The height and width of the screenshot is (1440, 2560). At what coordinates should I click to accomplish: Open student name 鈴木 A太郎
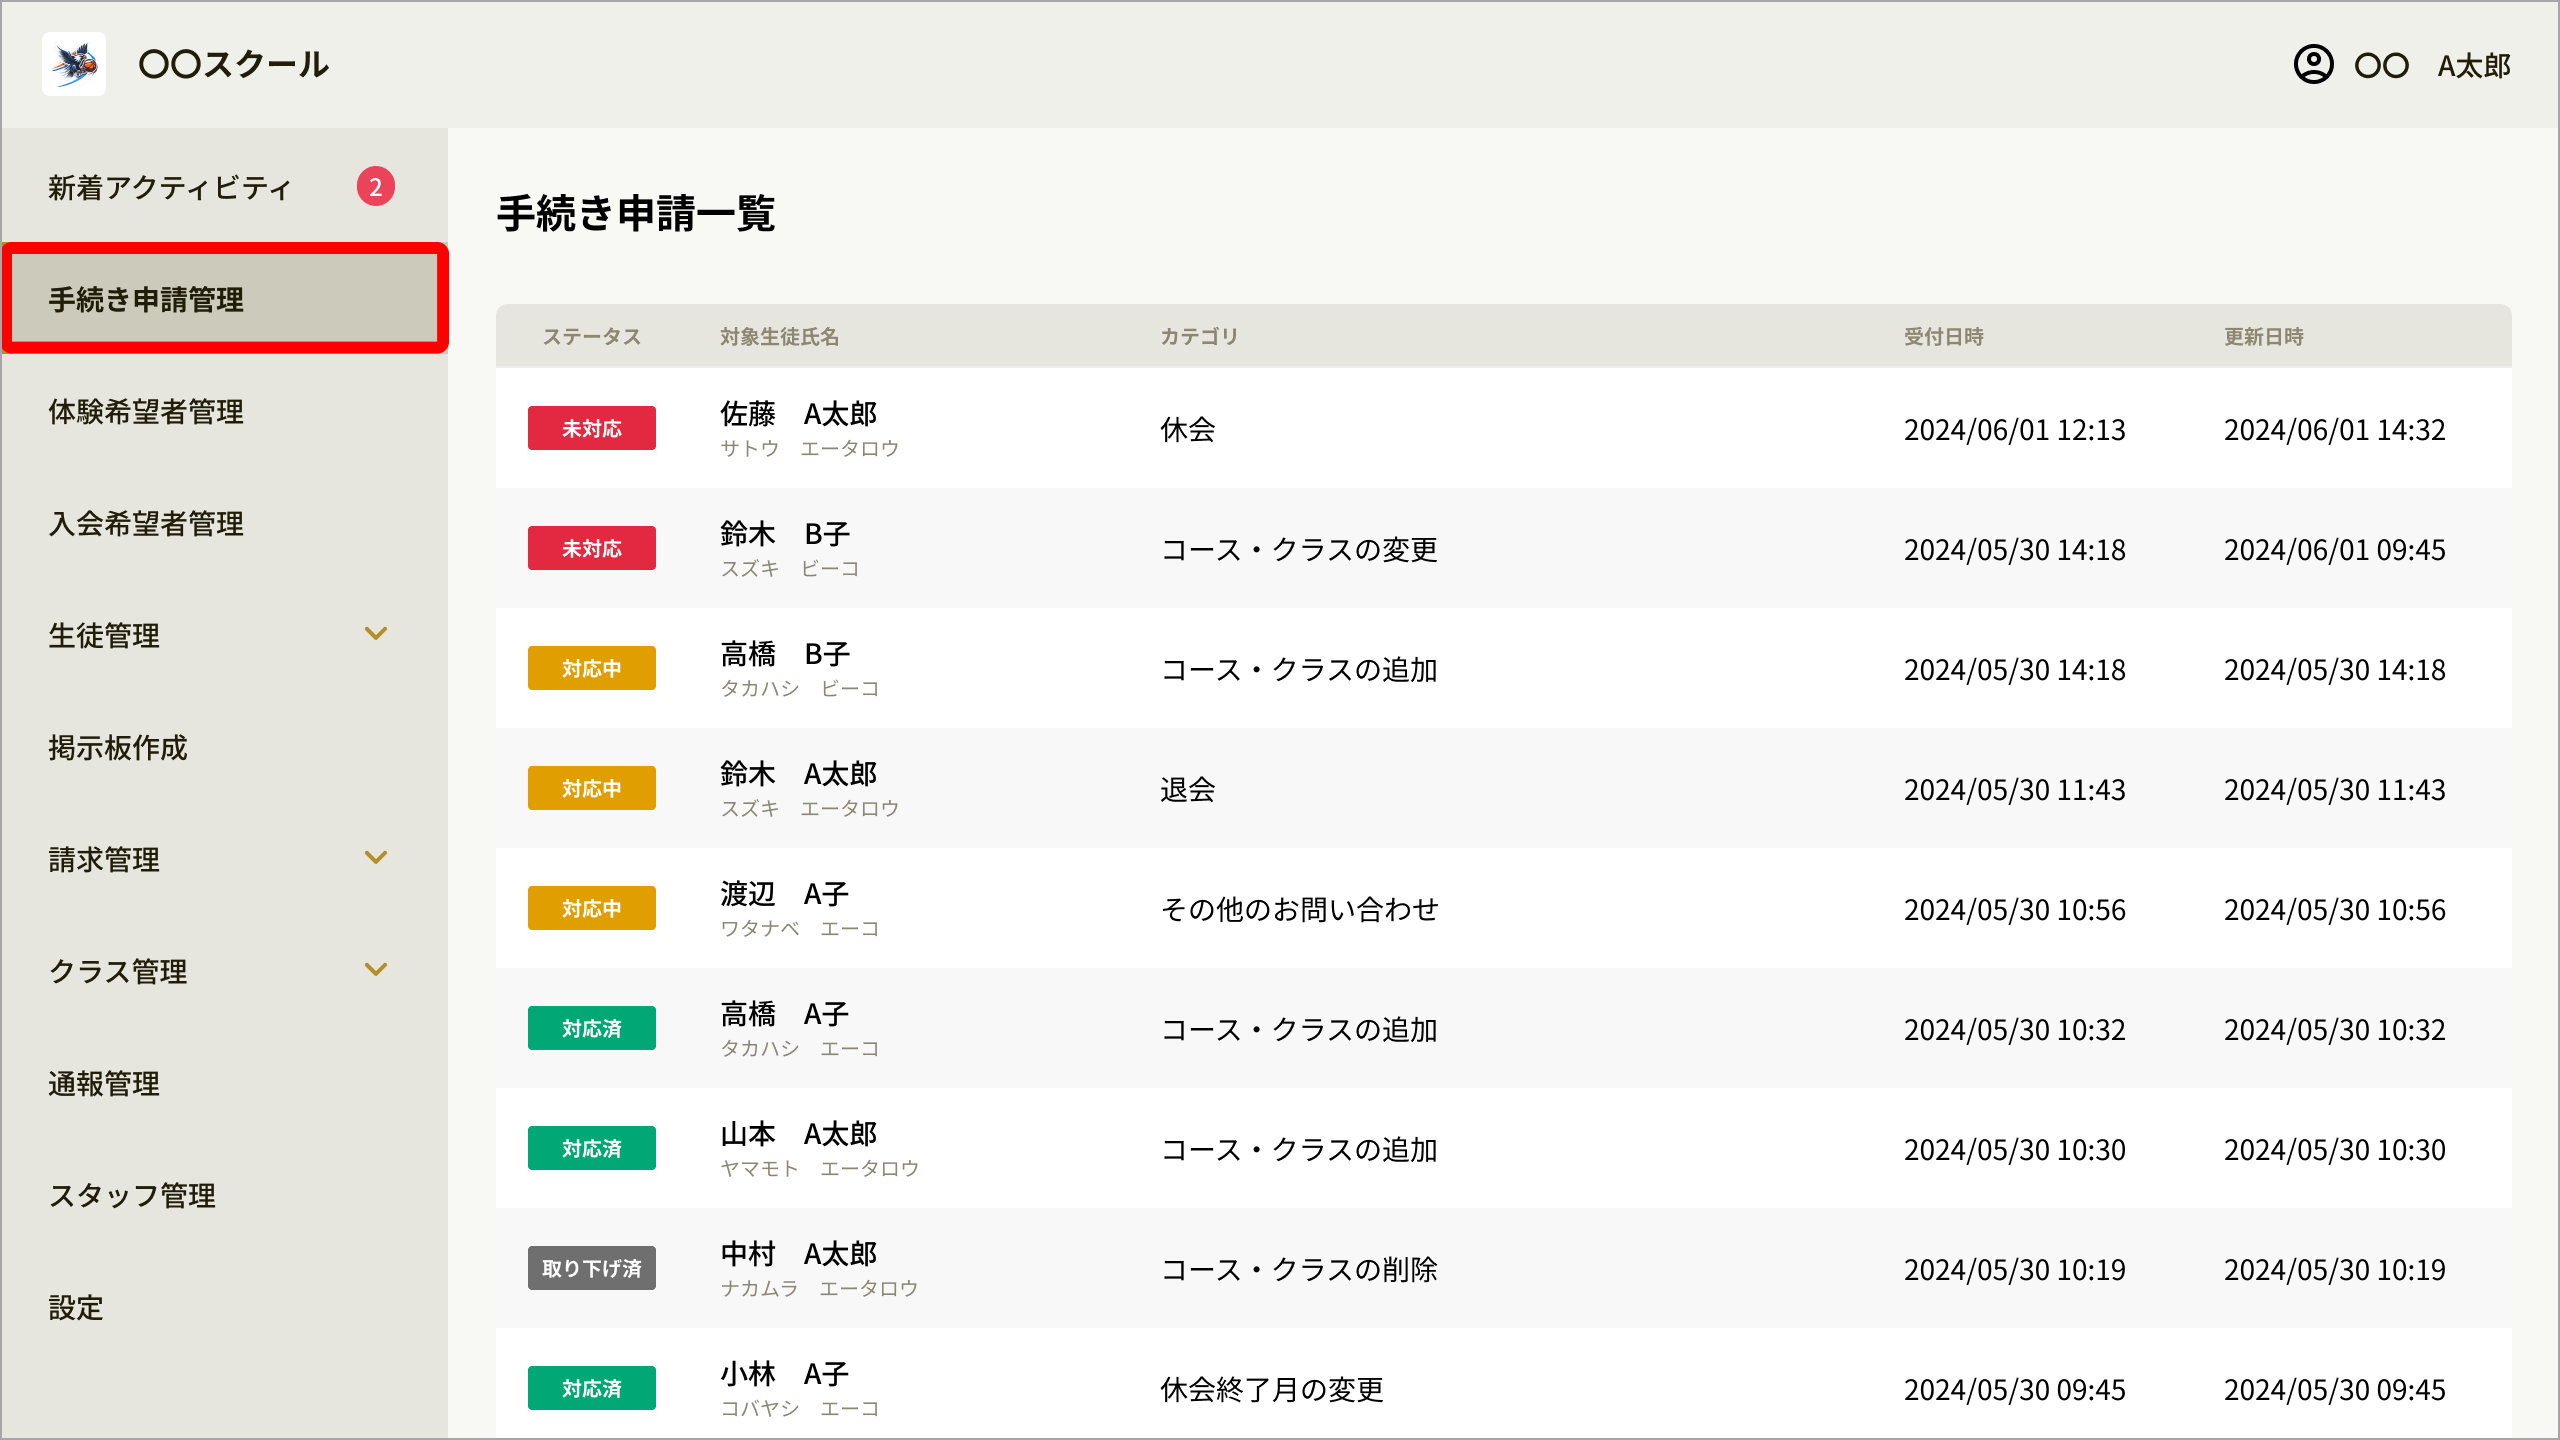[799, 774]
